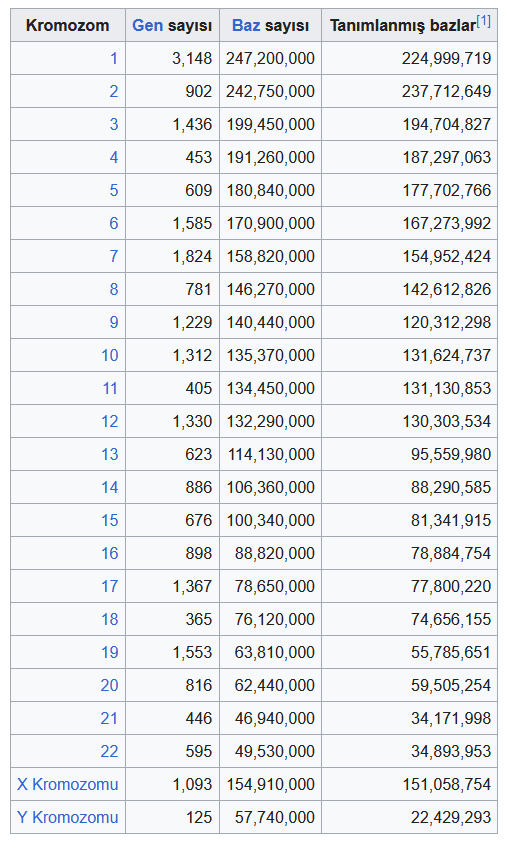This screenshot has height=848, width=507.
Task: Open chromosome 16 link
Action: coord(110,553)
